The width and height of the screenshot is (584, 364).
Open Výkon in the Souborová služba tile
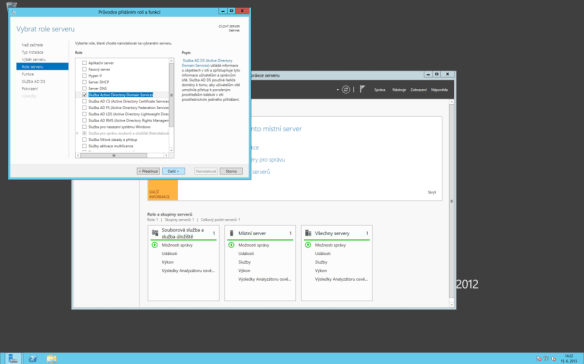point(168,262)
